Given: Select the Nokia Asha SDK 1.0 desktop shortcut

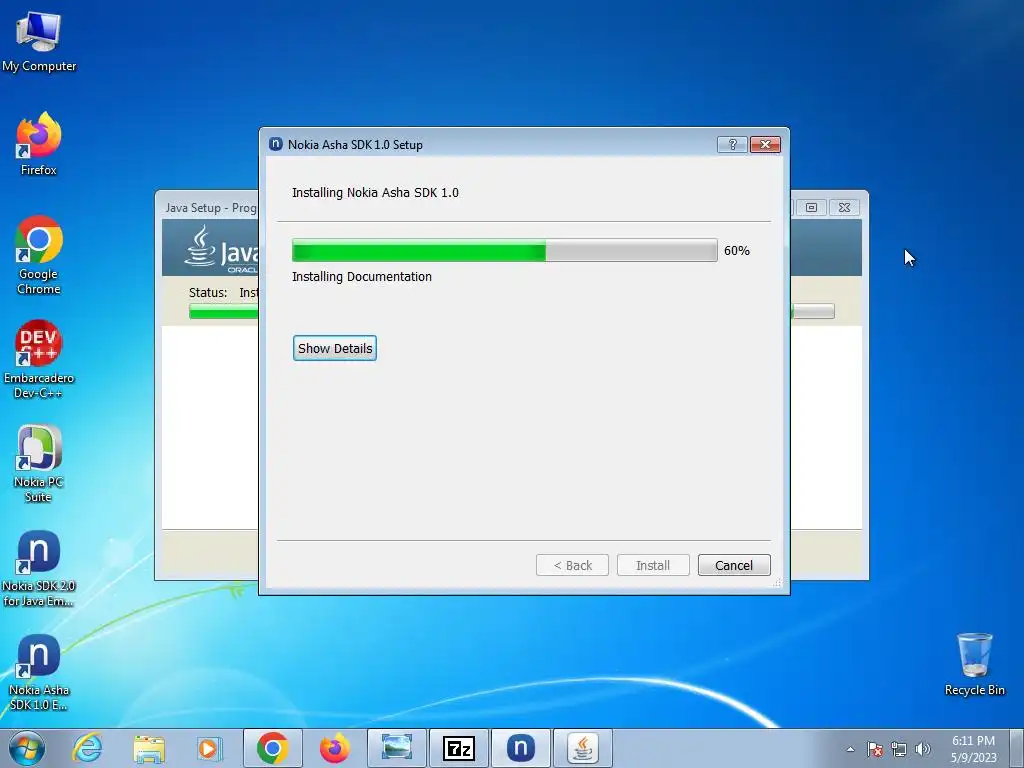Looking at the screenshot, I should click(x=39, y=673).
